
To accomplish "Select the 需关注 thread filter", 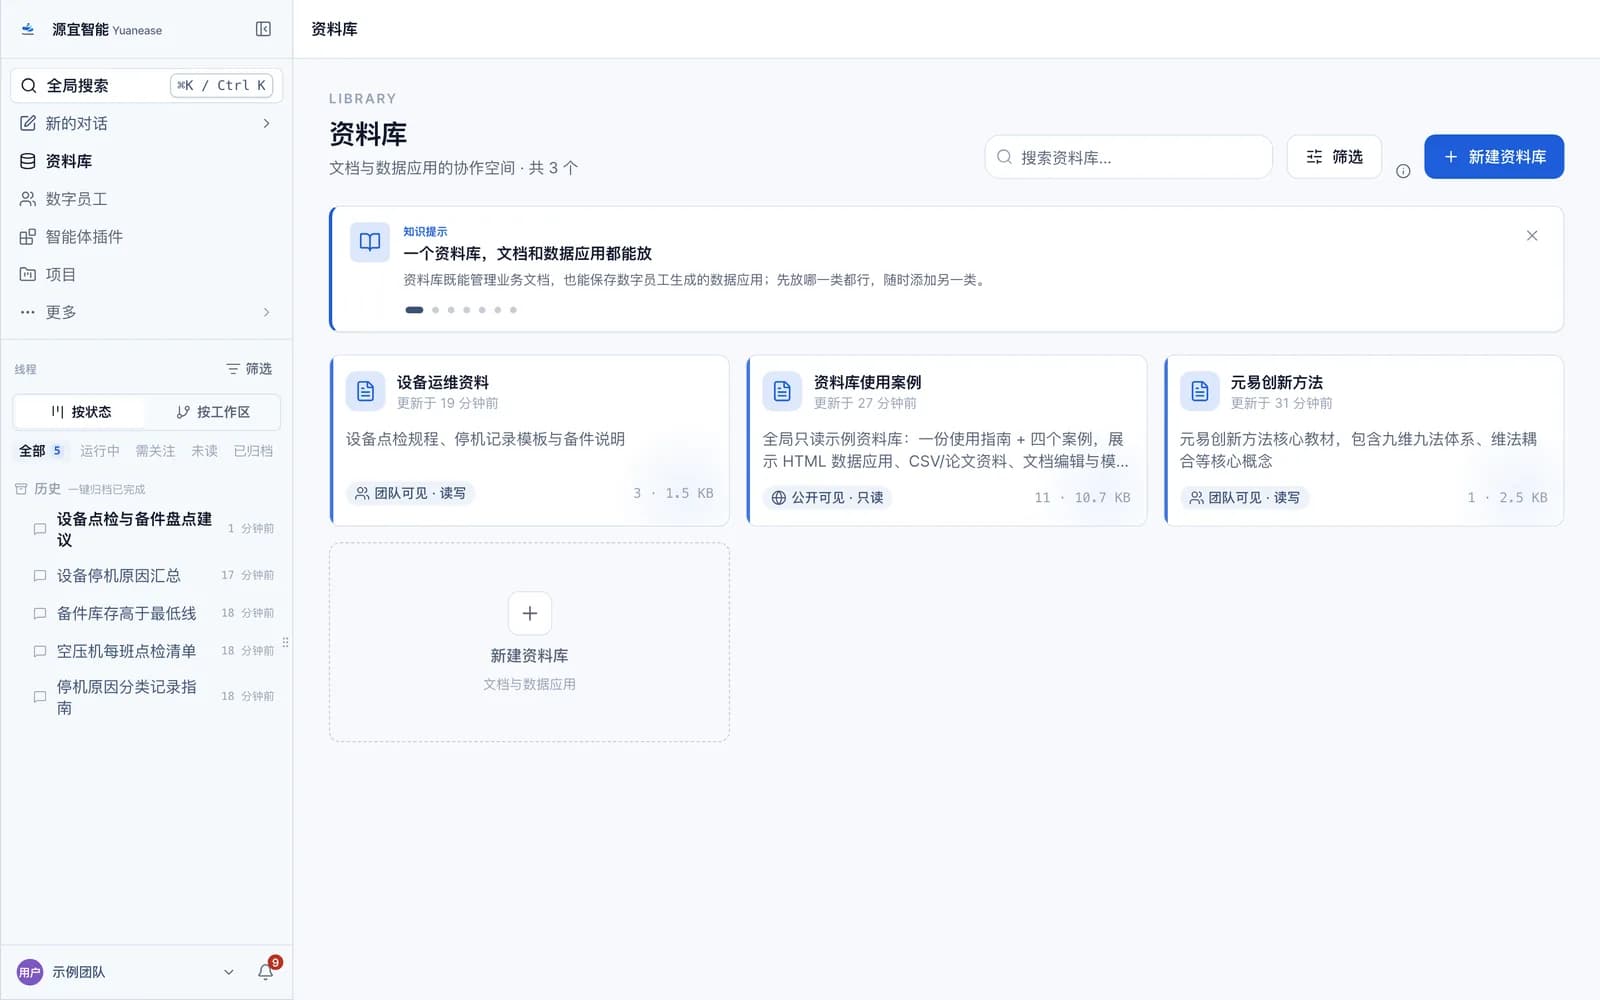I will [155, 451].
